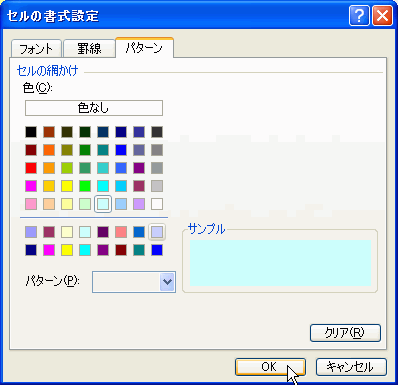Select the 50% gray swatch

pyautogui.click(x=157, y=150)
